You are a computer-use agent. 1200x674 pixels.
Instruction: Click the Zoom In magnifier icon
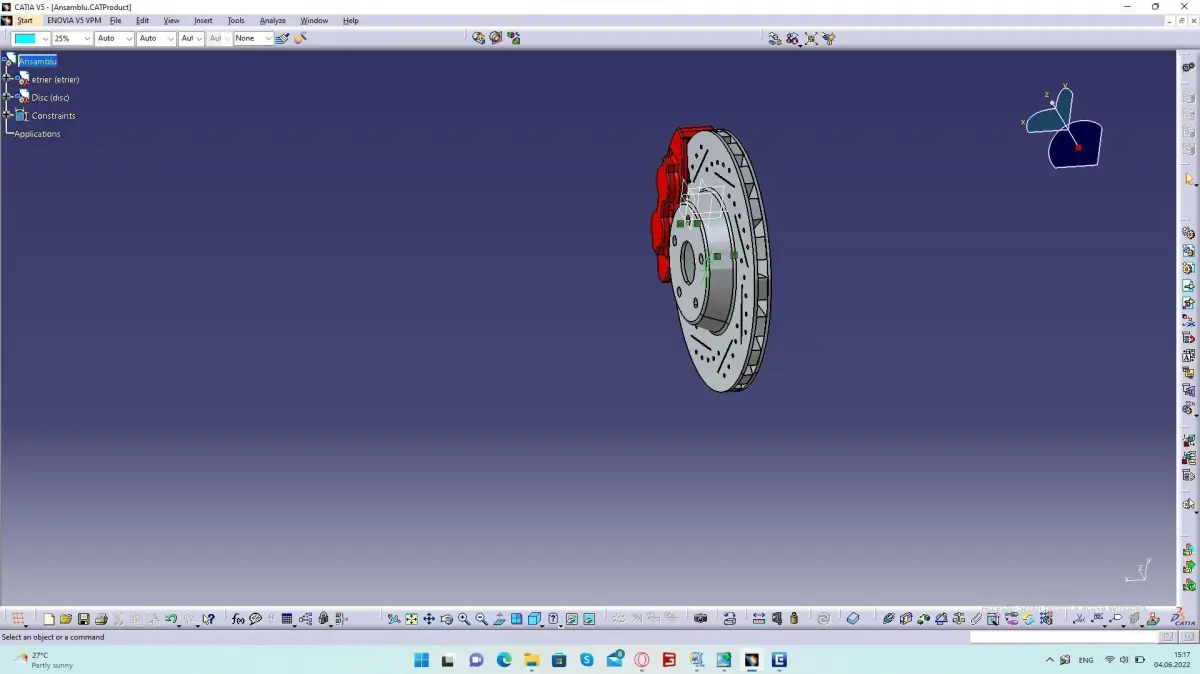point(464,619)
